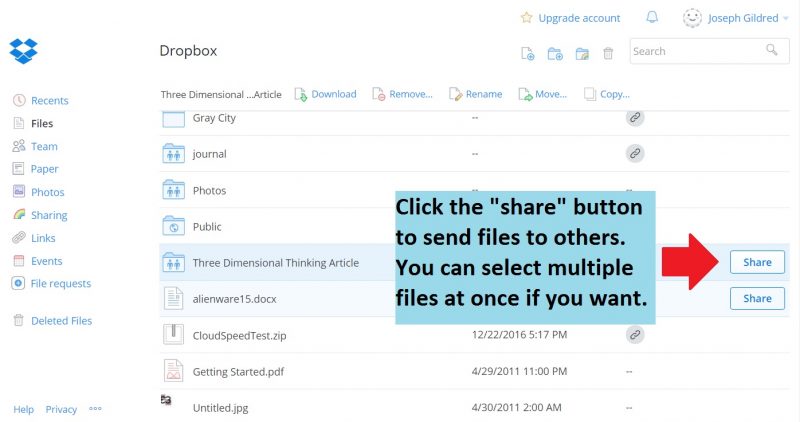Click the upload file icon

point(528,53)
